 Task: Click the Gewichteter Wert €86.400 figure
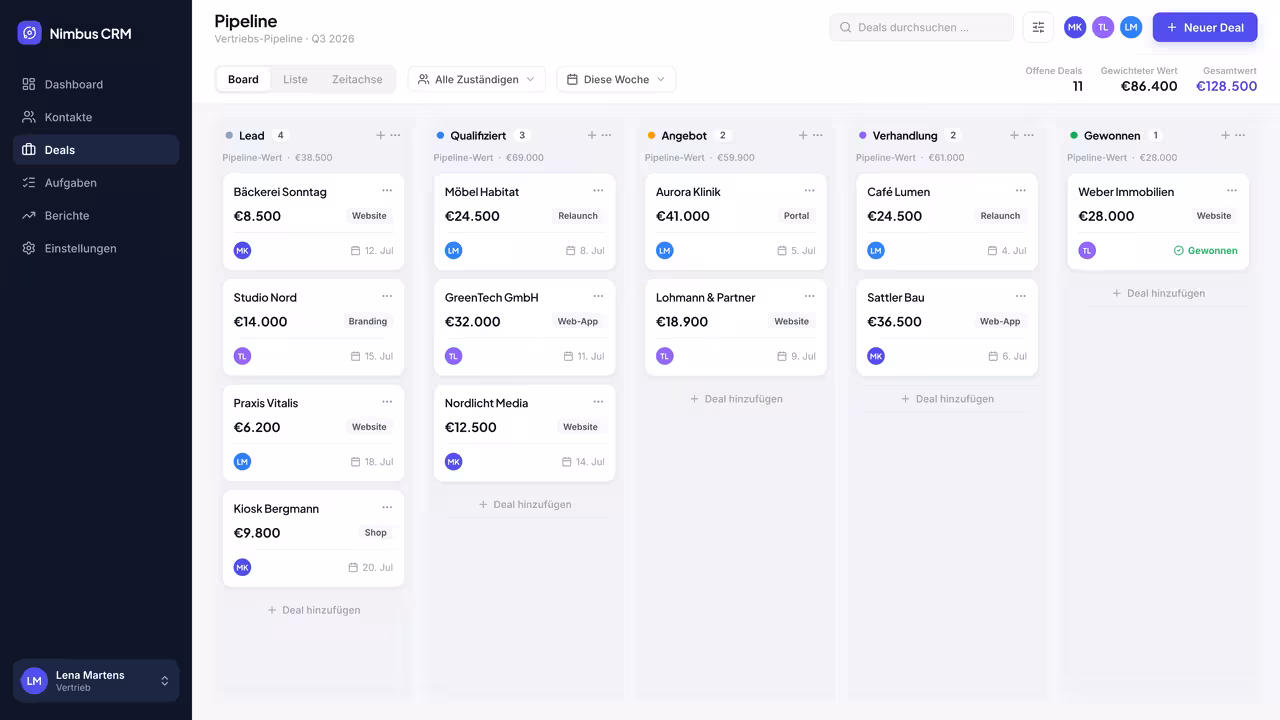pyautogui.click(x=1149, y=86)
